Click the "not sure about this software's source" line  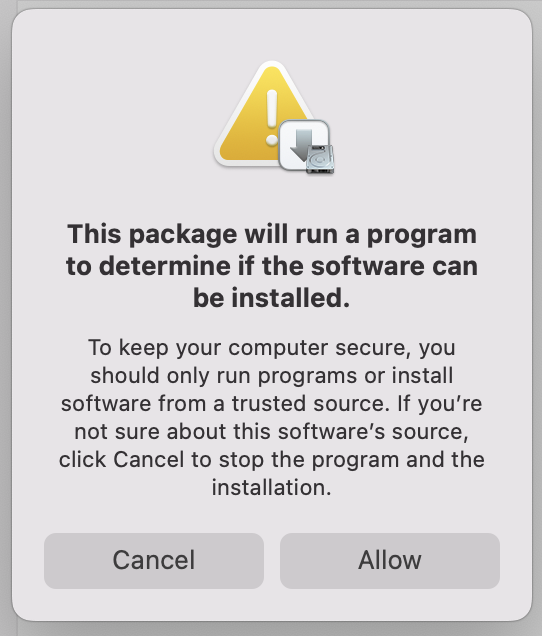click(271, 431)
